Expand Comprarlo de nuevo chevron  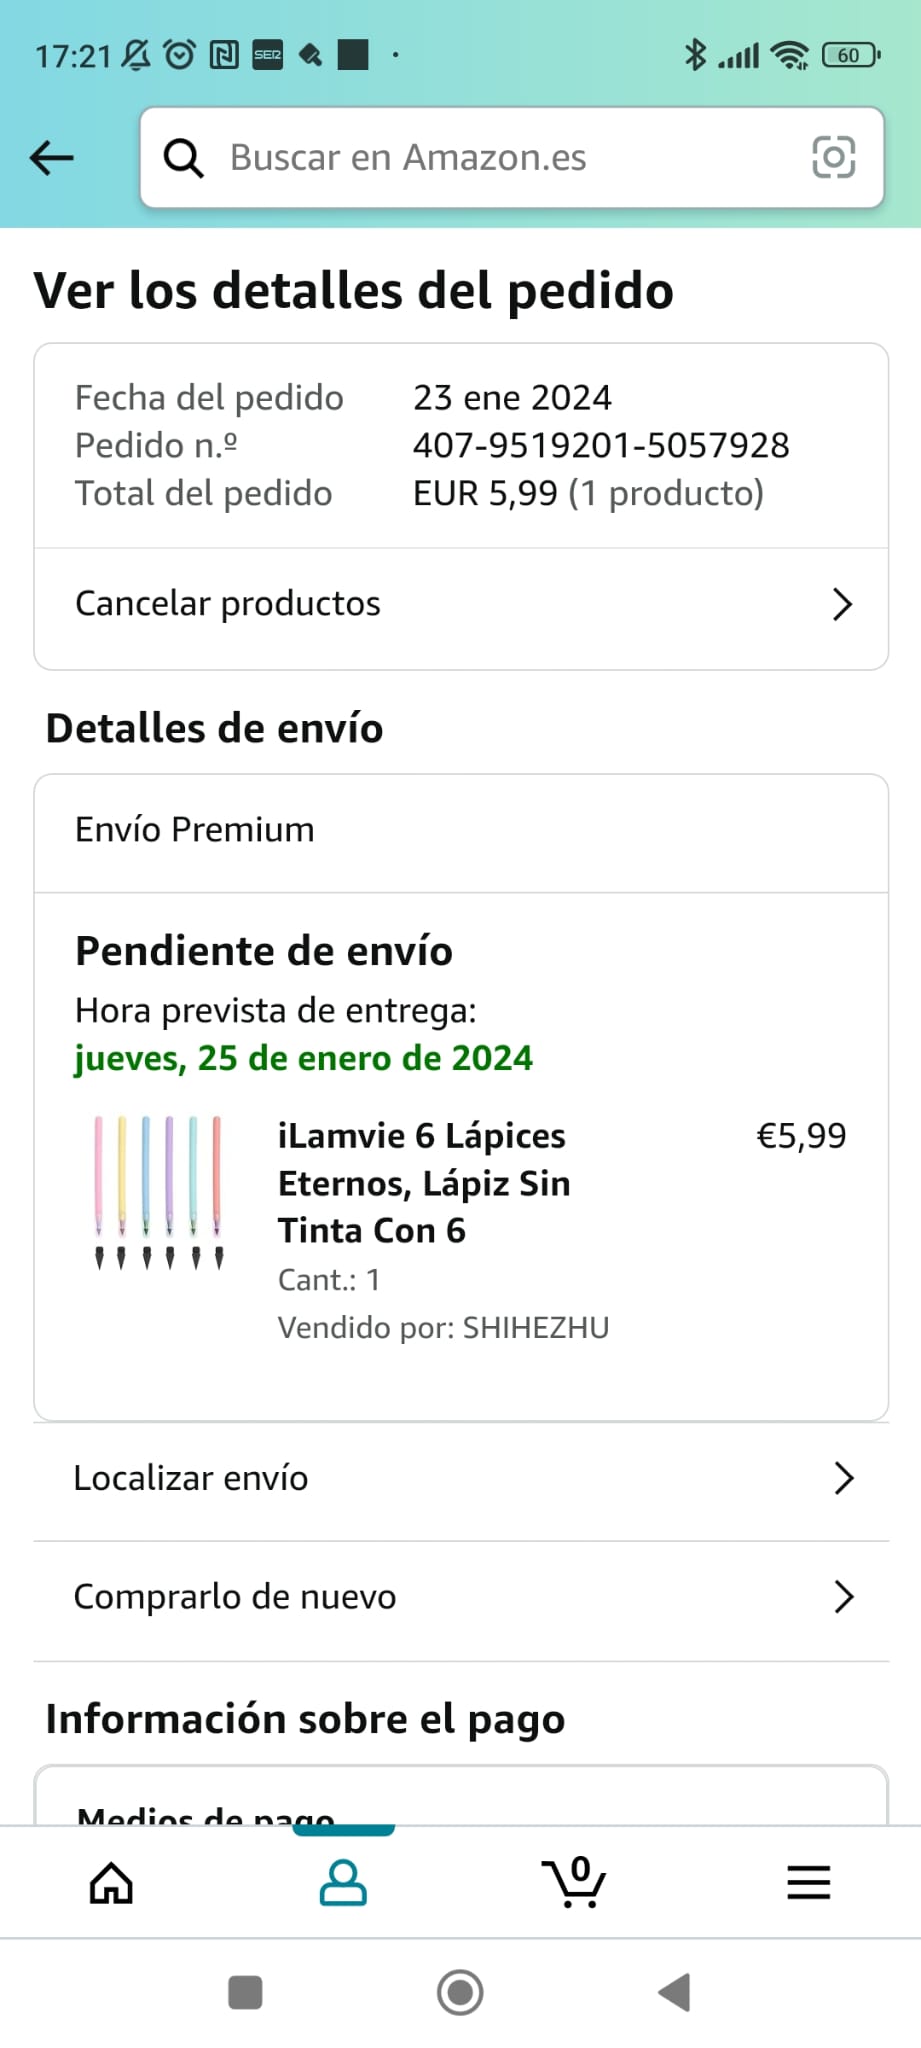coord(843,1597)
